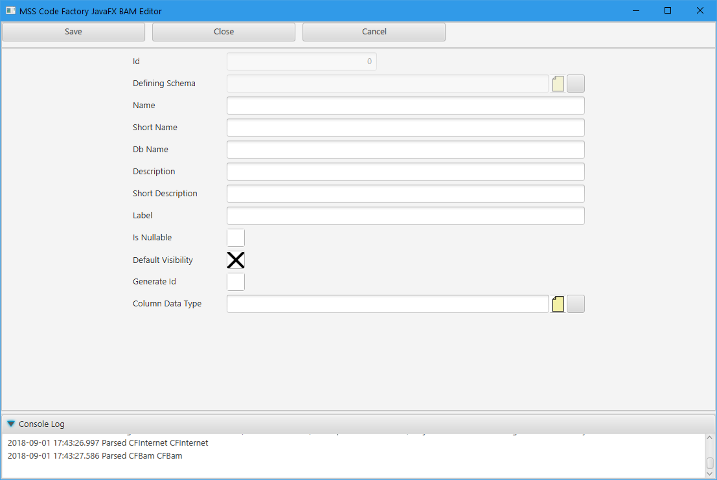
Task: Click the application icon in title bar
Action: point(10,10)
